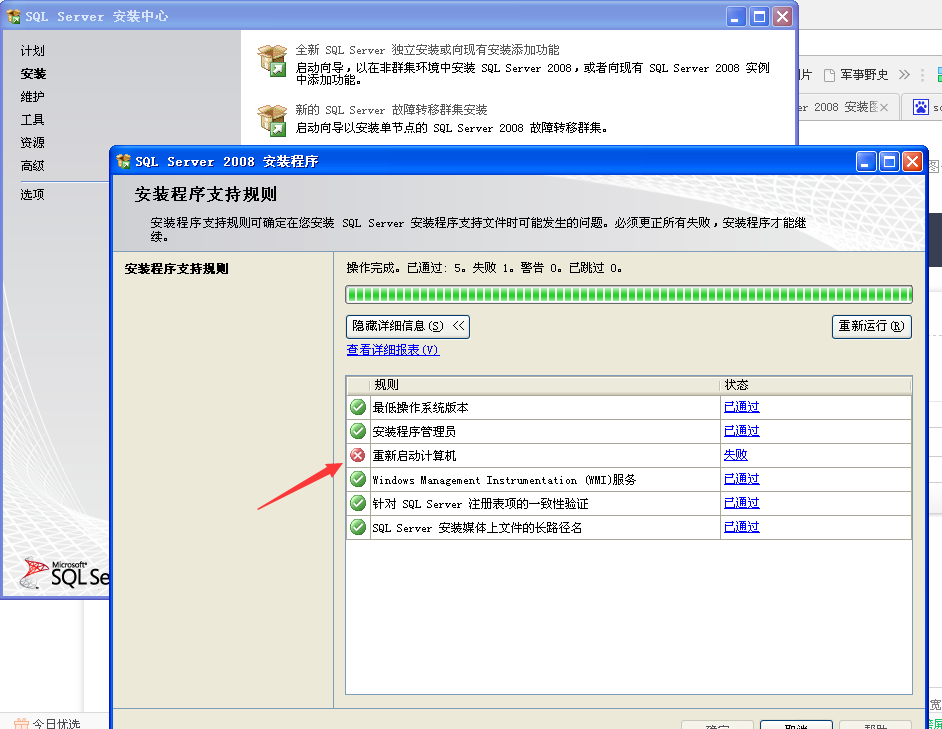
Task: Minimize the SQL Server 安装中心 window
Action: click(735, 16)
